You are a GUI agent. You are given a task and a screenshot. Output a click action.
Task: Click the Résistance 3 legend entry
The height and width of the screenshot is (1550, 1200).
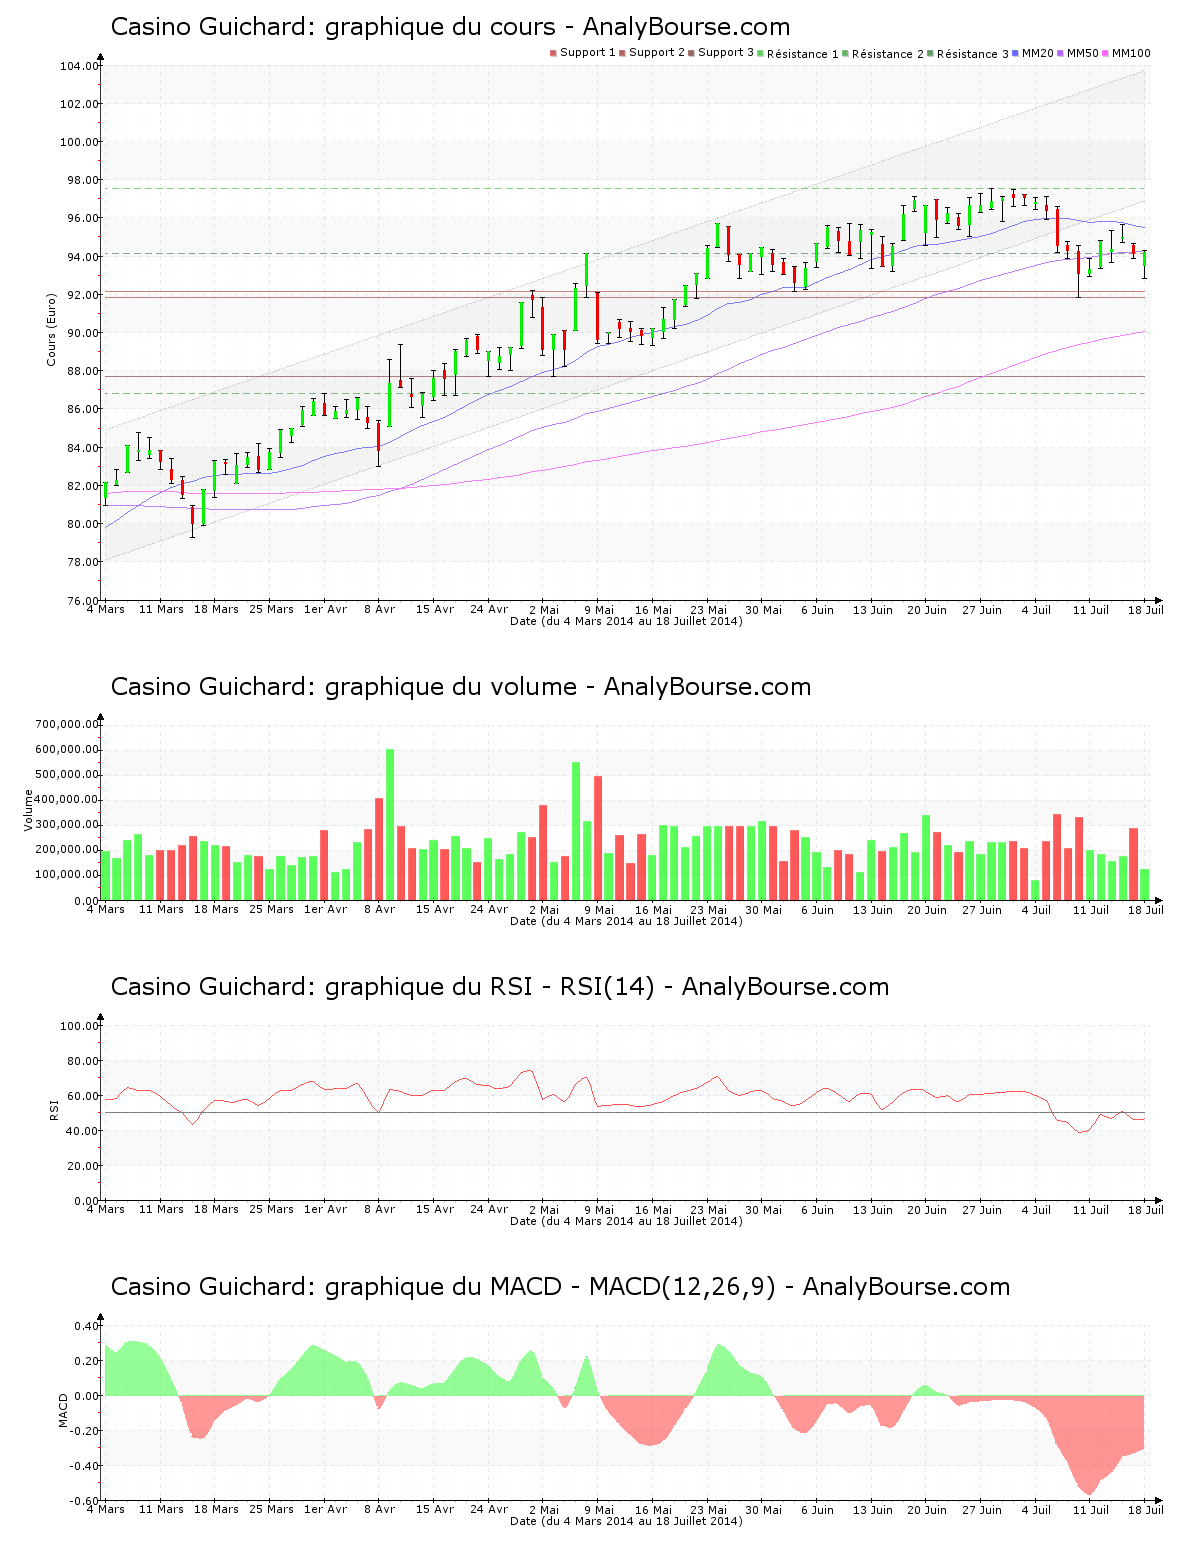[x=968, y=53]
